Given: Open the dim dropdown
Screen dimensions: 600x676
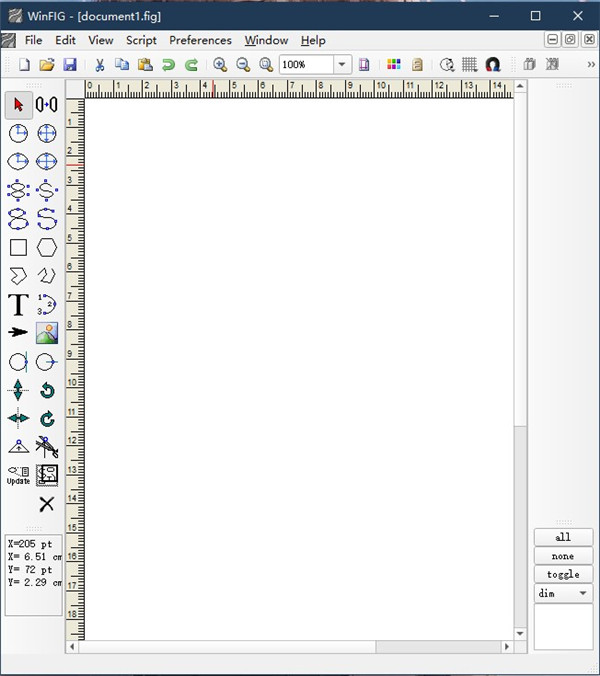Looking at the screenshot, I should (x=563, y=594).
